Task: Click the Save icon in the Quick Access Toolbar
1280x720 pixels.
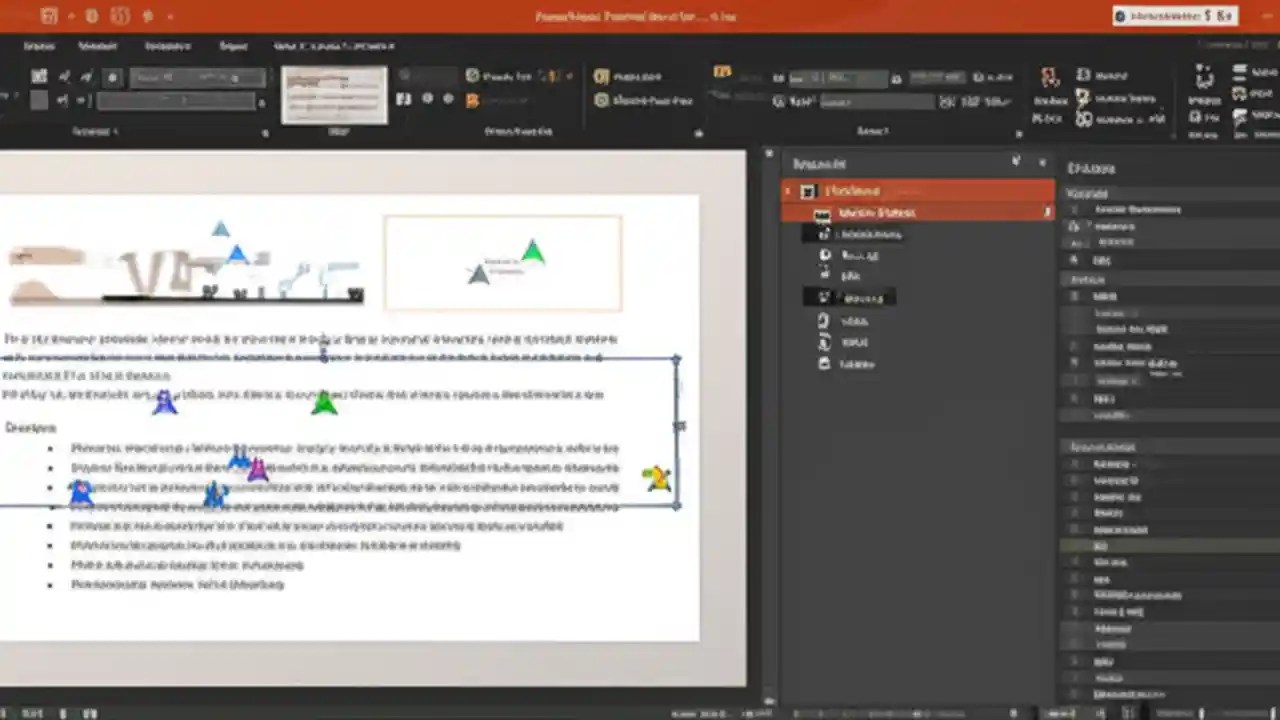Action: 47,16
